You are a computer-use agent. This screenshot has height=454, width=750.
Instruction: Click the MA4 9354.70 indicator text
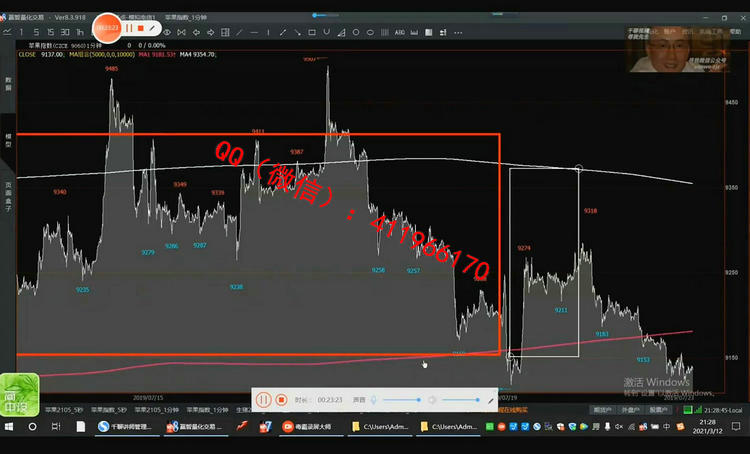pyautogui.click(x=197, y=55)
